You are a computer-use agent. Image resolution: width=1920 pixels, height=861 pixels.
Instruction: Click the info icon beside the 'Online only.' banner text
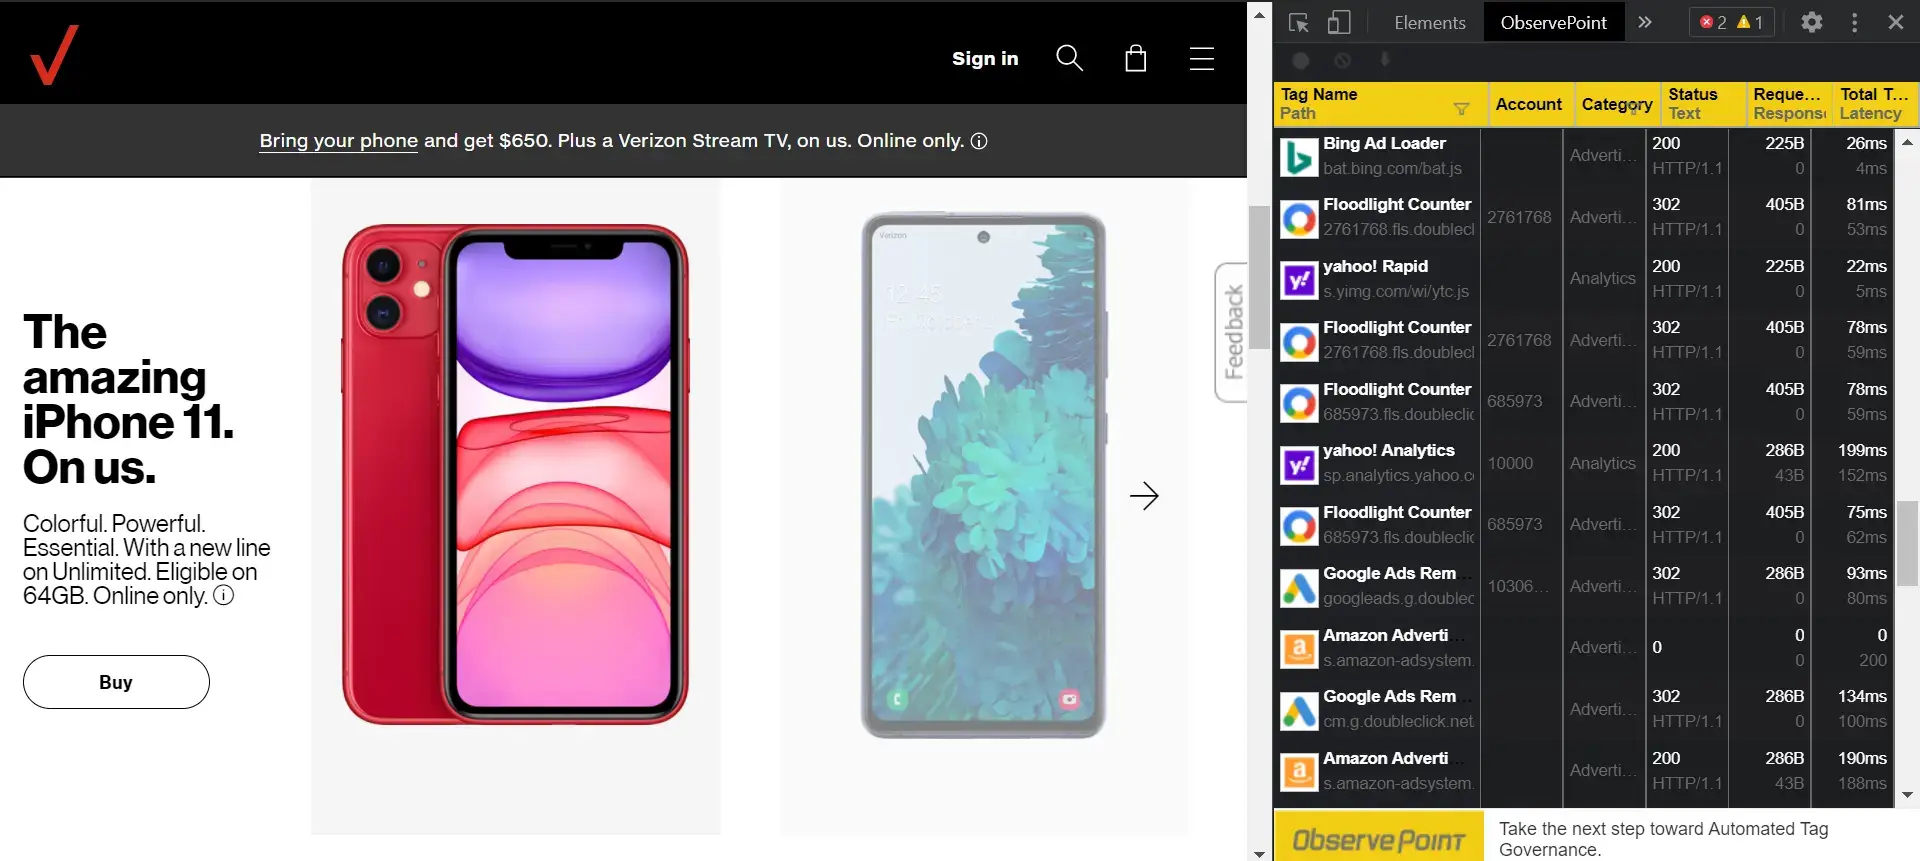(x=979, y=141)
